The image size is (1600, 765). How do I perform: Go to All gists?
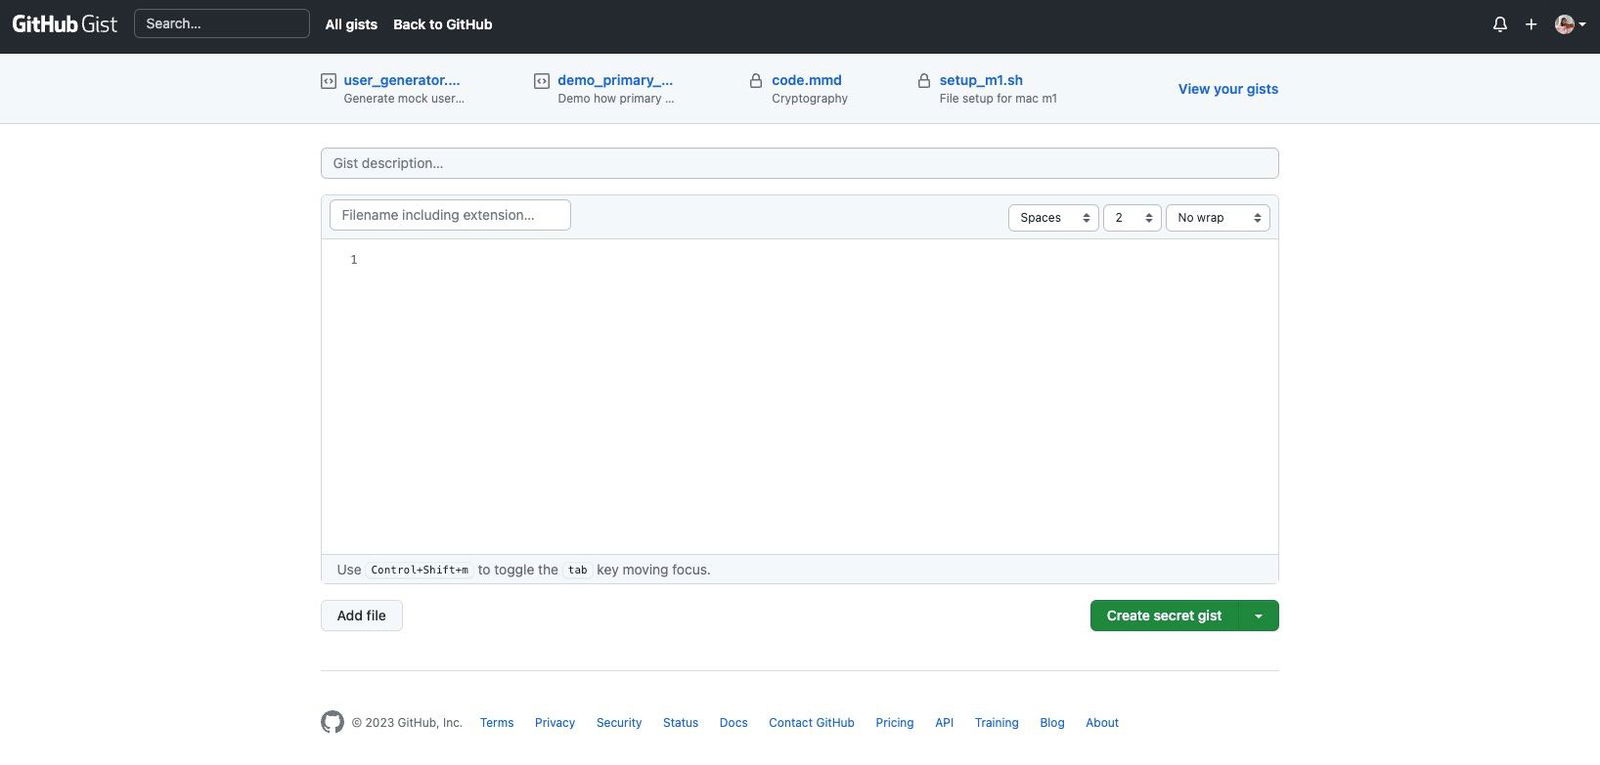tap(351, 24)
